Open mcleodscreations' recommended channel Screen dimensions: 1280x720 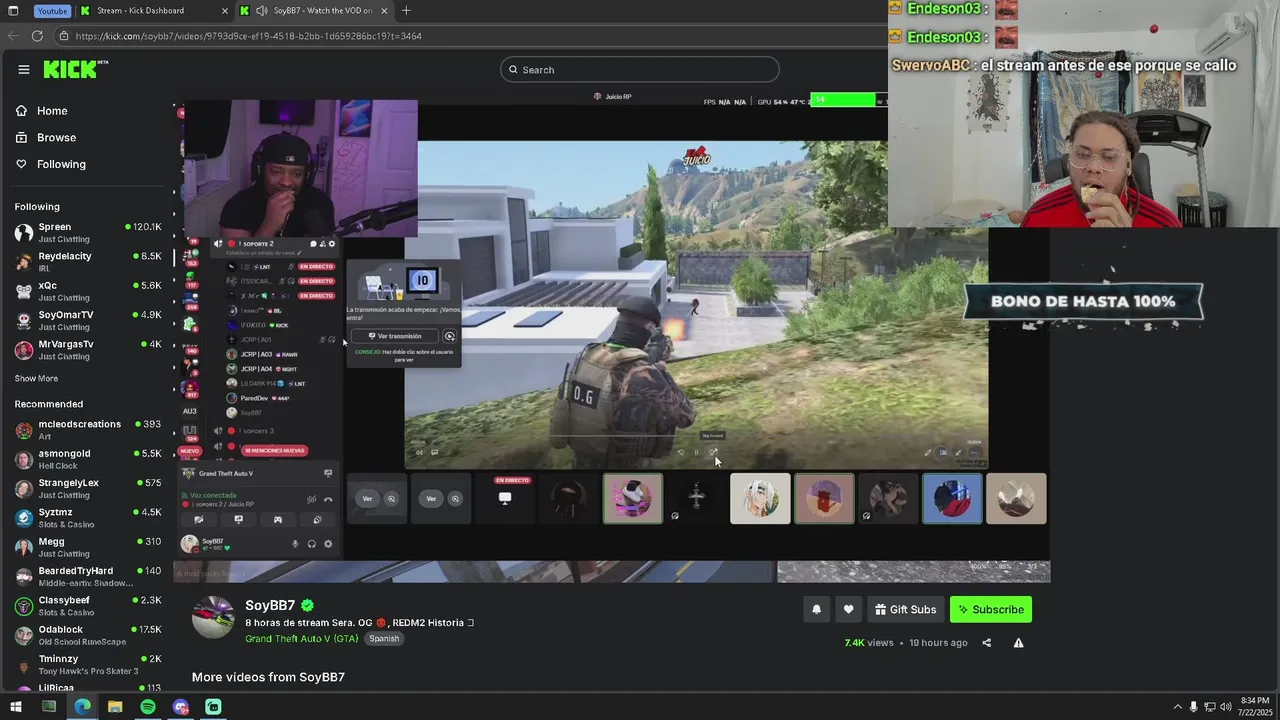coord(88,429)
